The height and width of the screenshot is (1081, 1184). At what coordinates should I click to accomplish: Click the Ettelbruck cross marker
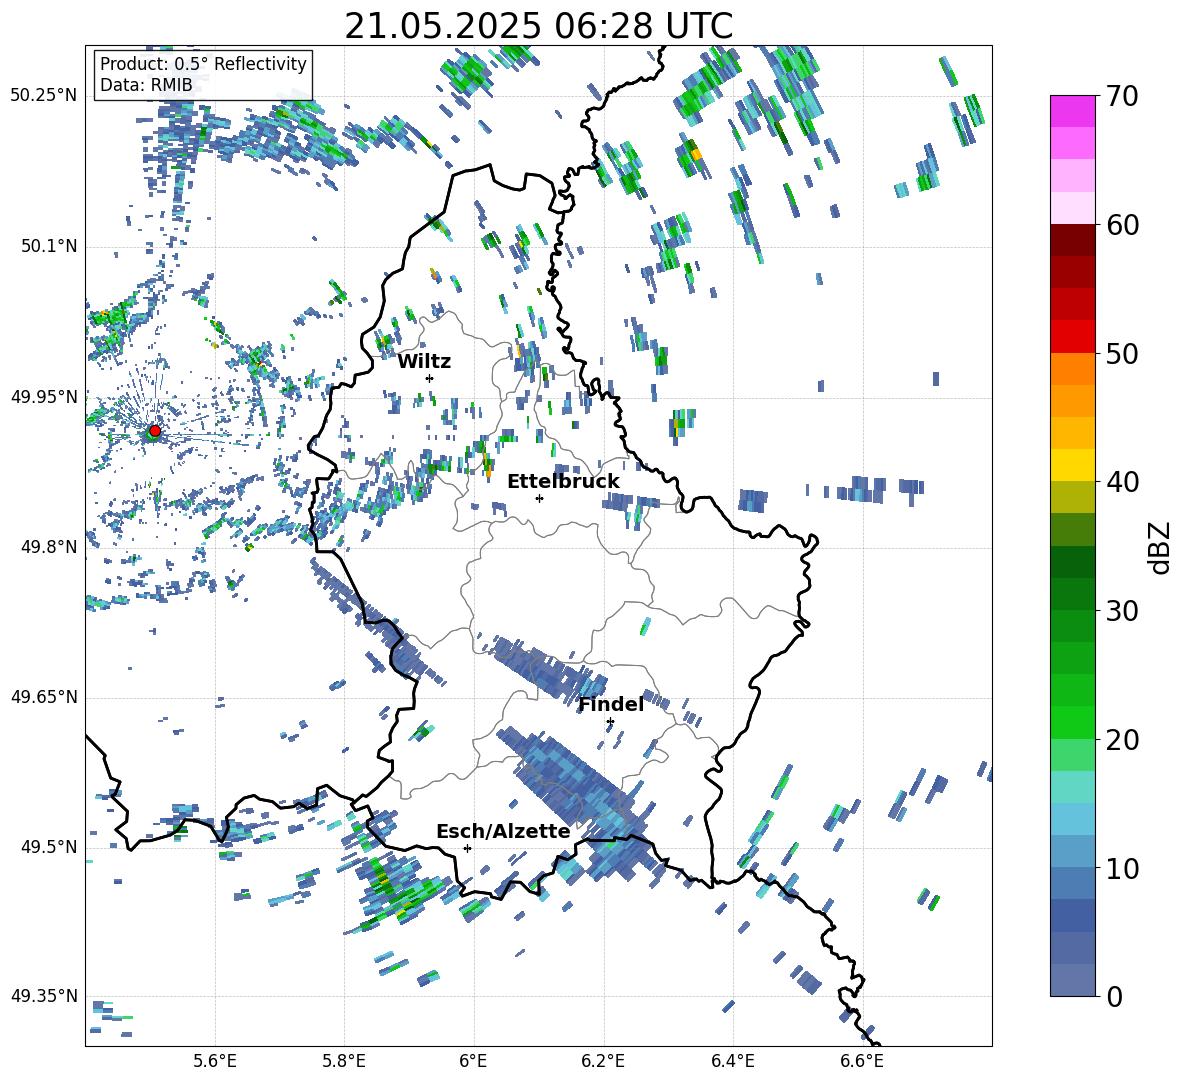click(x=539, y=498)
